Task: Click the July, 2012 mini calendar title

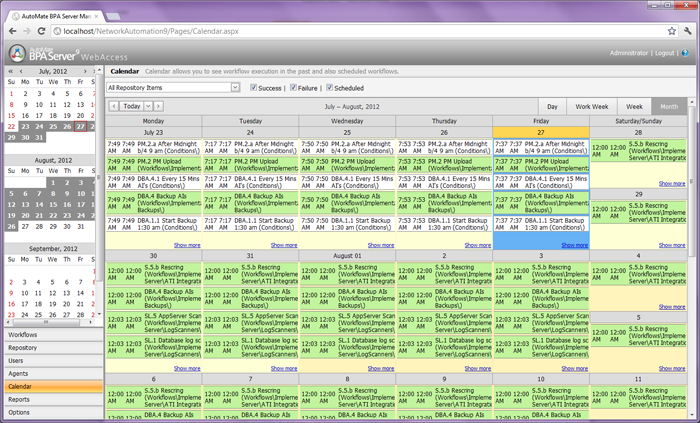Action: pos(53,71)
